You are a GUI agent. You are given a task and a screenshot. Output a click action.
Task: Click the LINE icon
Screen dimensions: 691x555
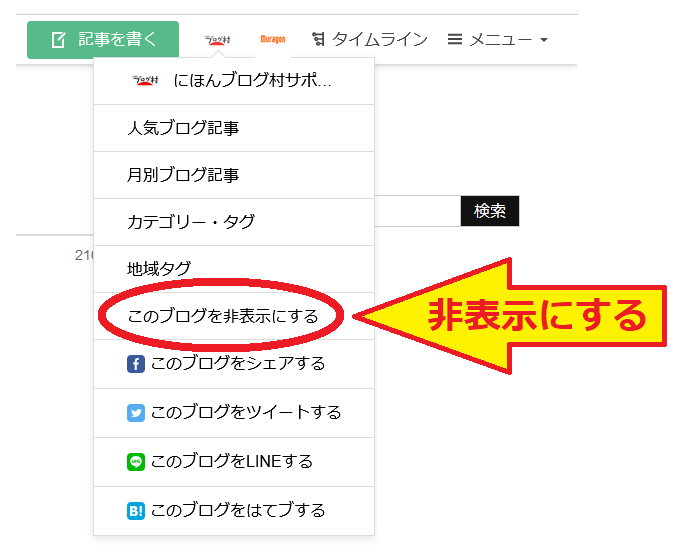136,462
